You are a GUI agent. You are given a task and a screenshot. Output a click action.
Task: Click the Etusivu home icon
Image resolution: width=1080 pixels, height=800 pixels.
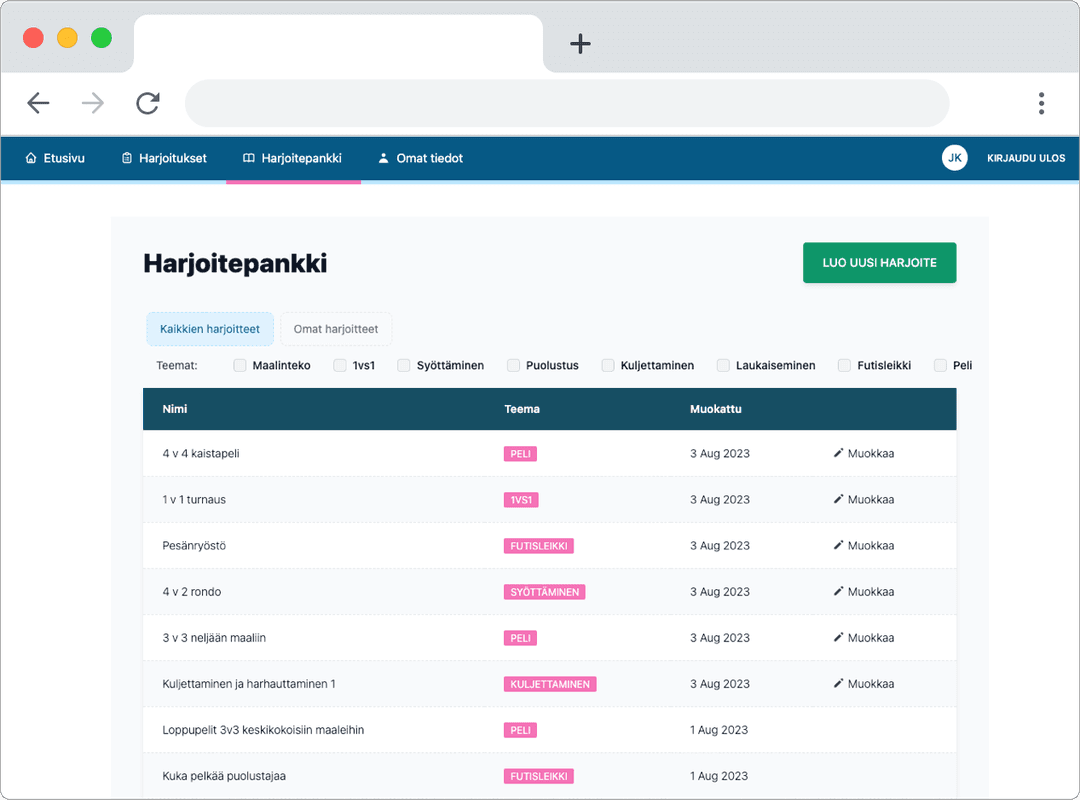point(30,158)
